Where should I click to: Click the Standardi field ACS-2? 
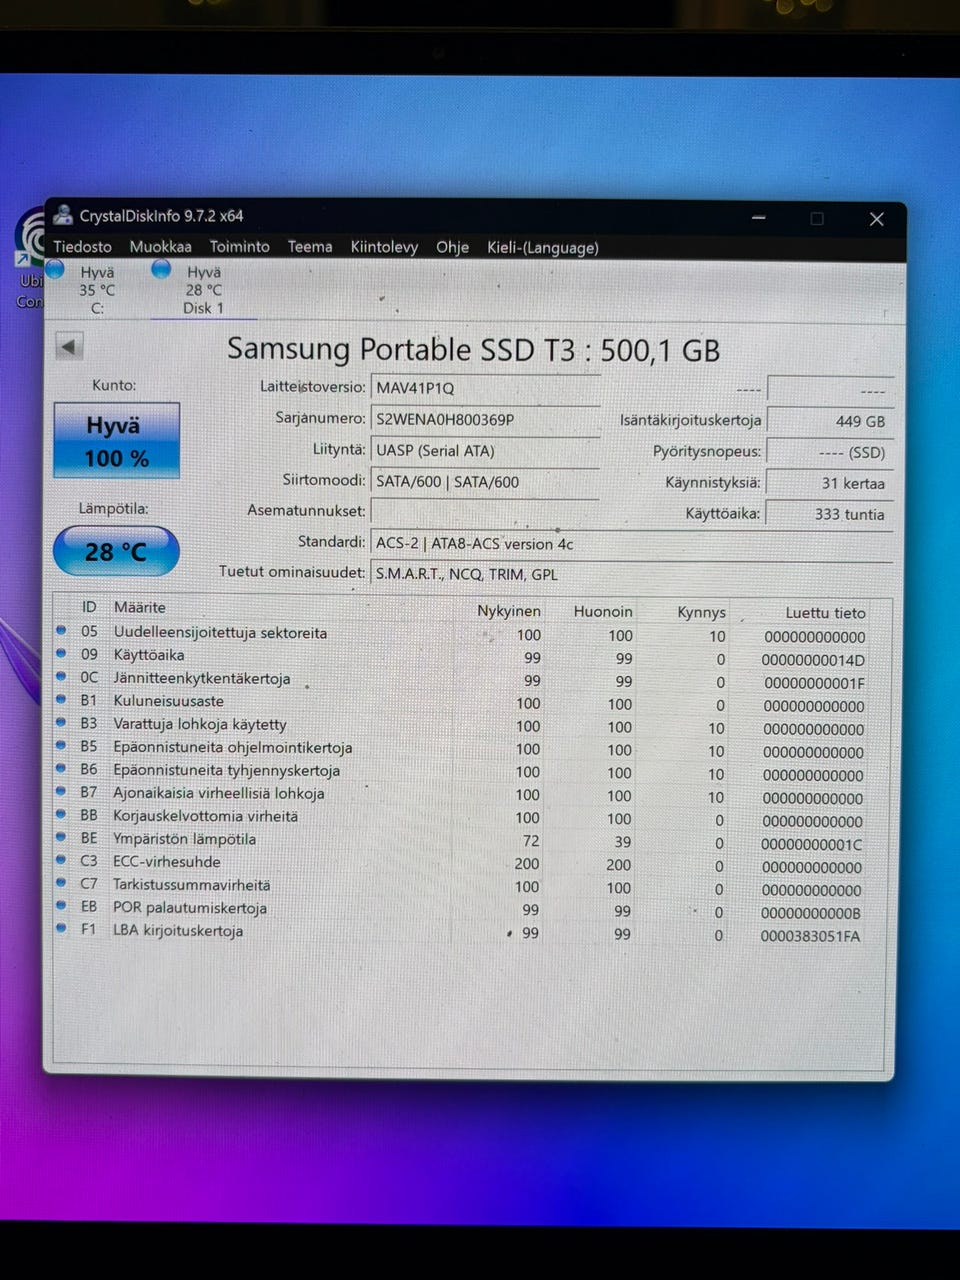pyautogui.click(x=630, y=543)
